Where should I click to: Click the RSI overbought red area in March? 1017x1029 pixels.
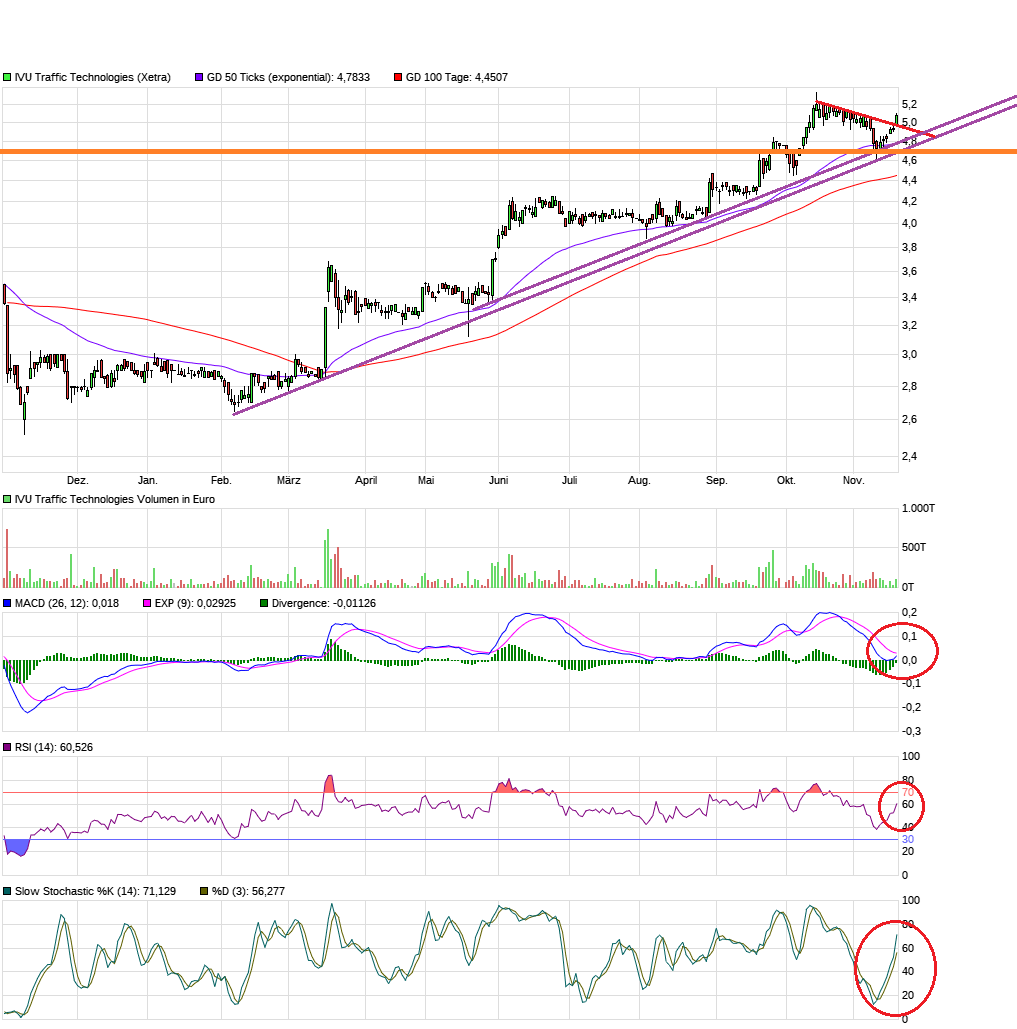click(x=329, y=784)
